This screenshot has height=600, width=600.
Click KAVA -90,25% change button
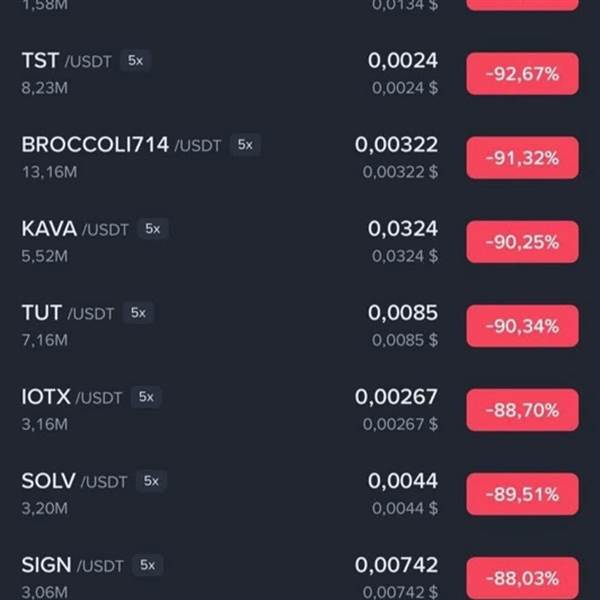[522, 242]
